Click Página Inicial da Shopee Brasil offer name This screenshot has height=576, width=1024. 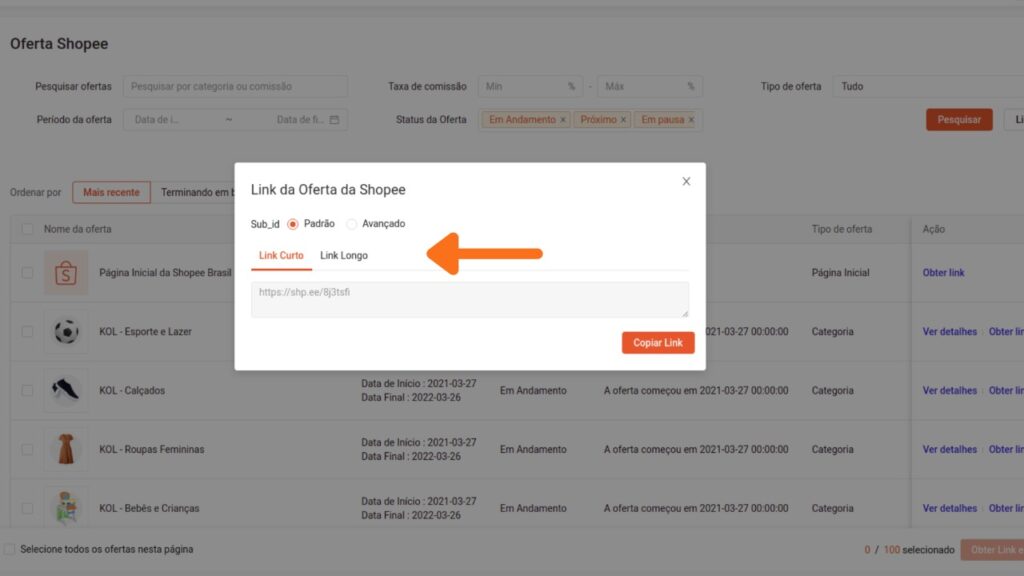pyautogui.click(x=165, y=272)
